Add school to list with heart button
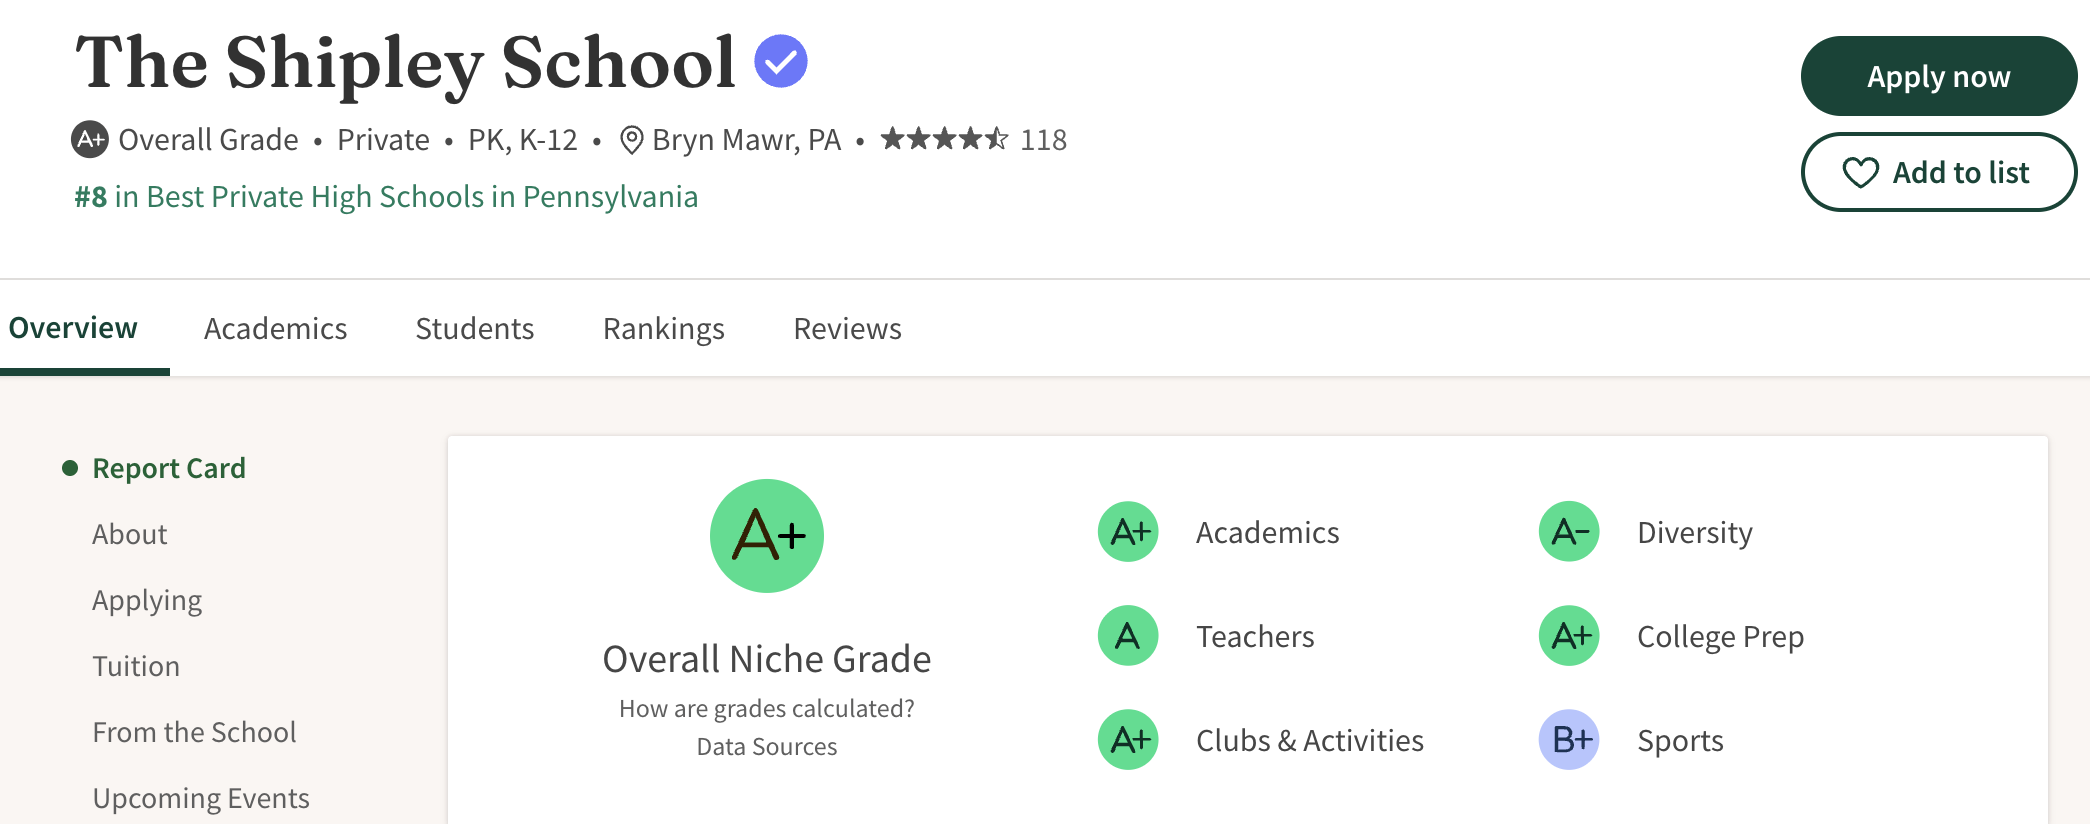The image size is (2090, 824). (1938, 173)
